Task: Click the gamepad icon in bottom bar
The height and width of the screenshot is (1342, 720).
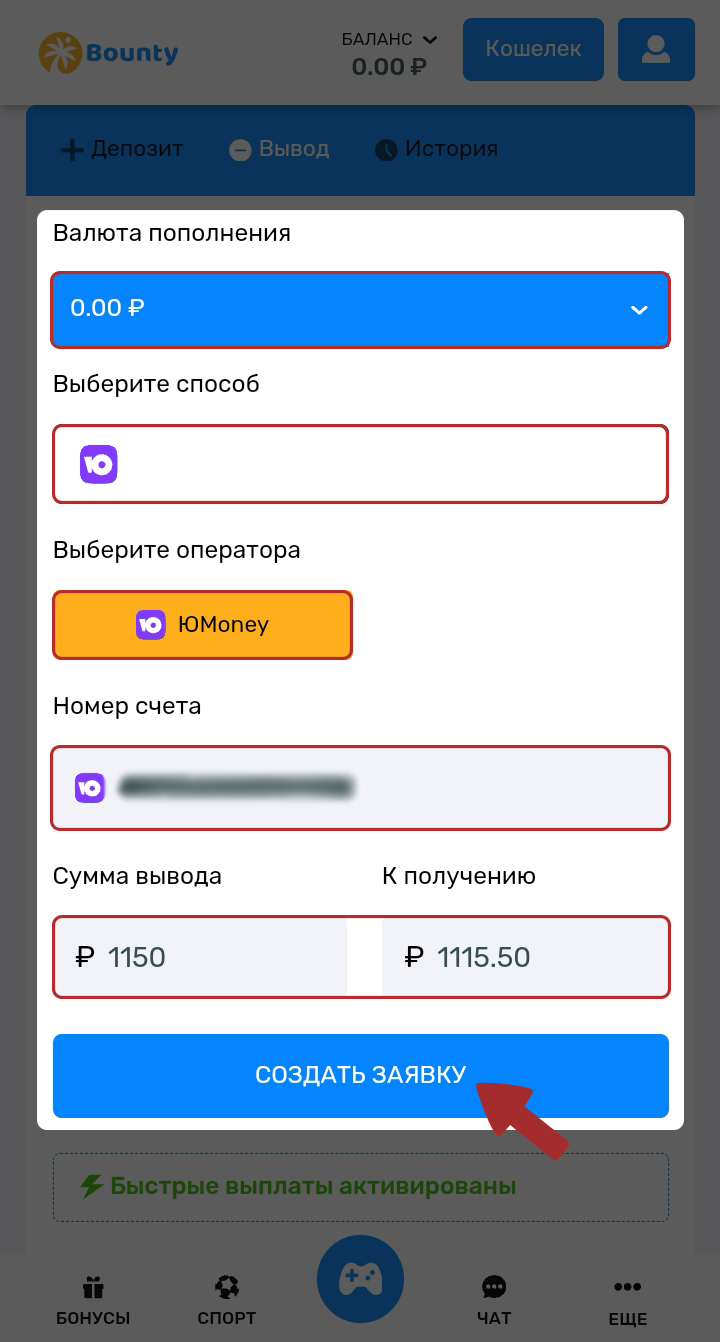Action: pyautogui.click(x=360, y=1279)
